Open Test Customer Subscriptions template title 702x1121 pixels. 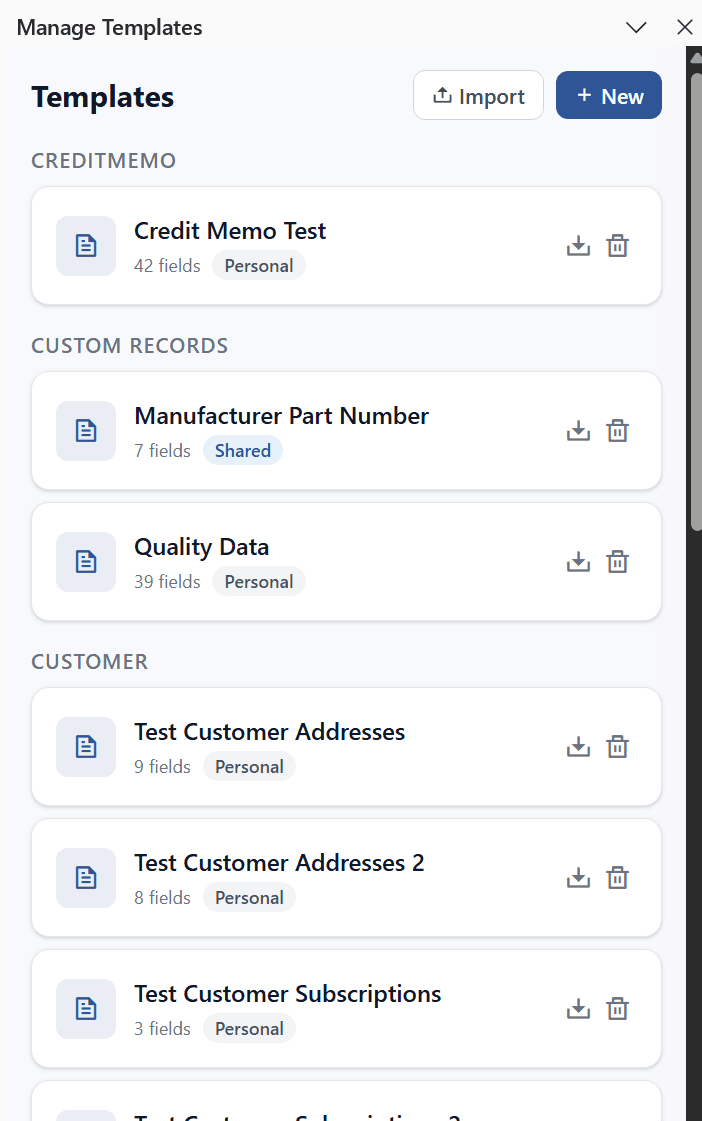point(287,994)
